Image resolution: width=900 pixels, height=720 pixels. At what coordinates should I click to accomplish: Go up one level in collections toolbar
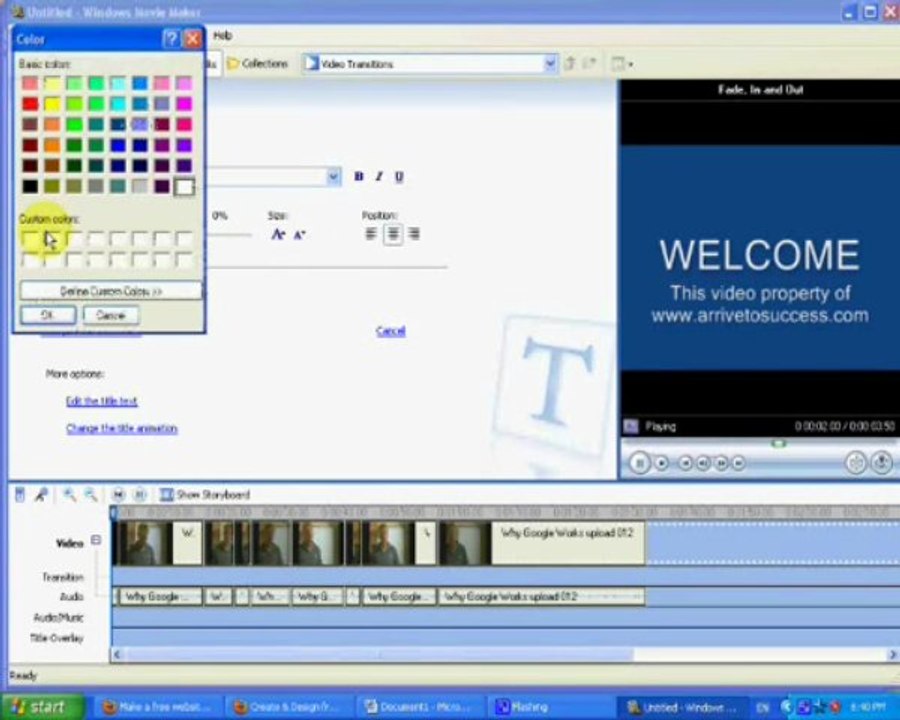point(569,63)
